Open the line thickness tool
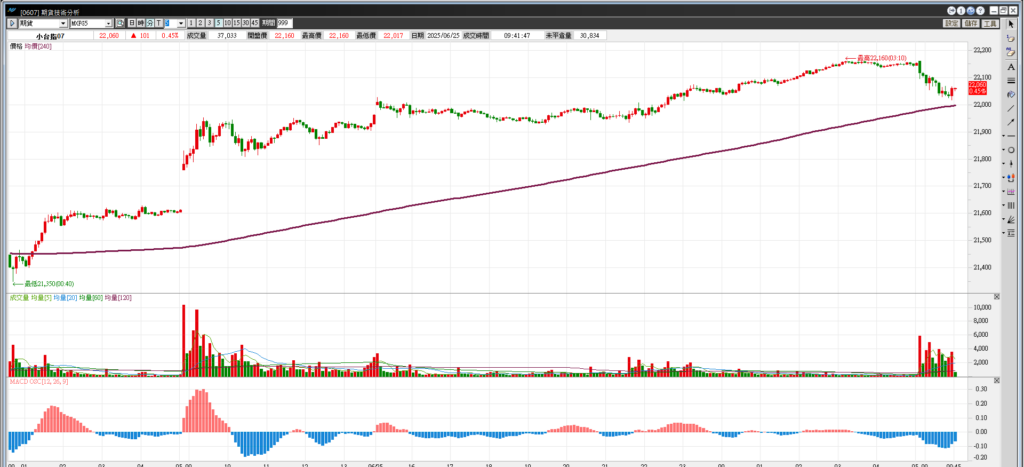 [1011, 79]
